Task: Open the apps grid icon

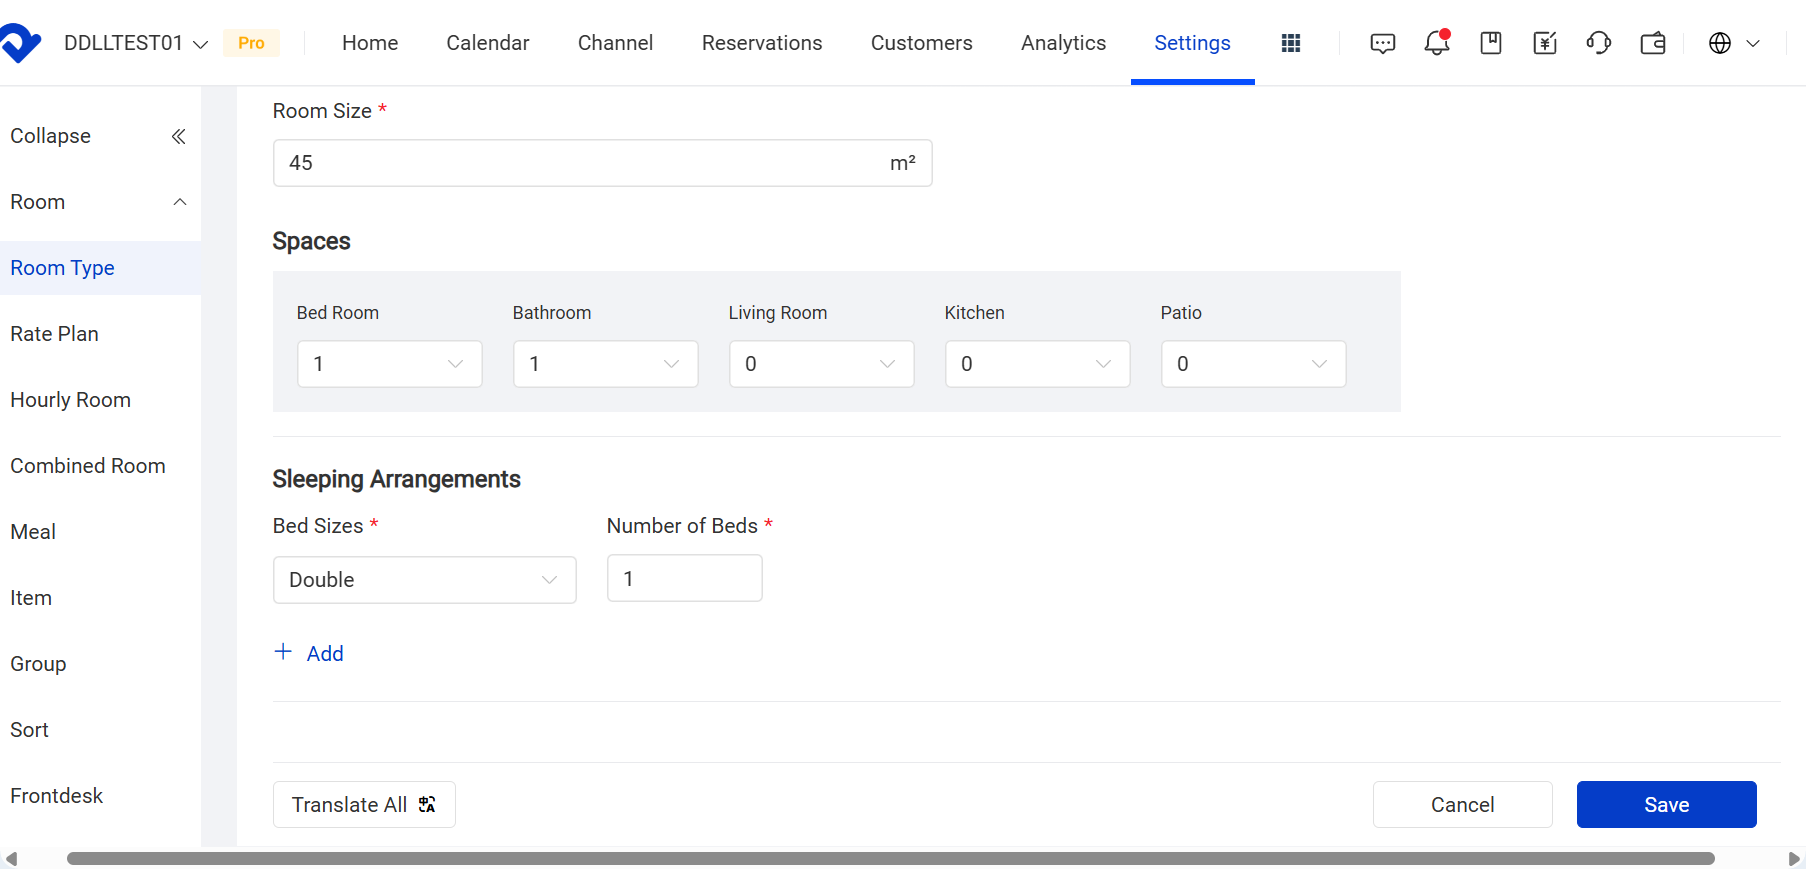Action: point(1291,43)
